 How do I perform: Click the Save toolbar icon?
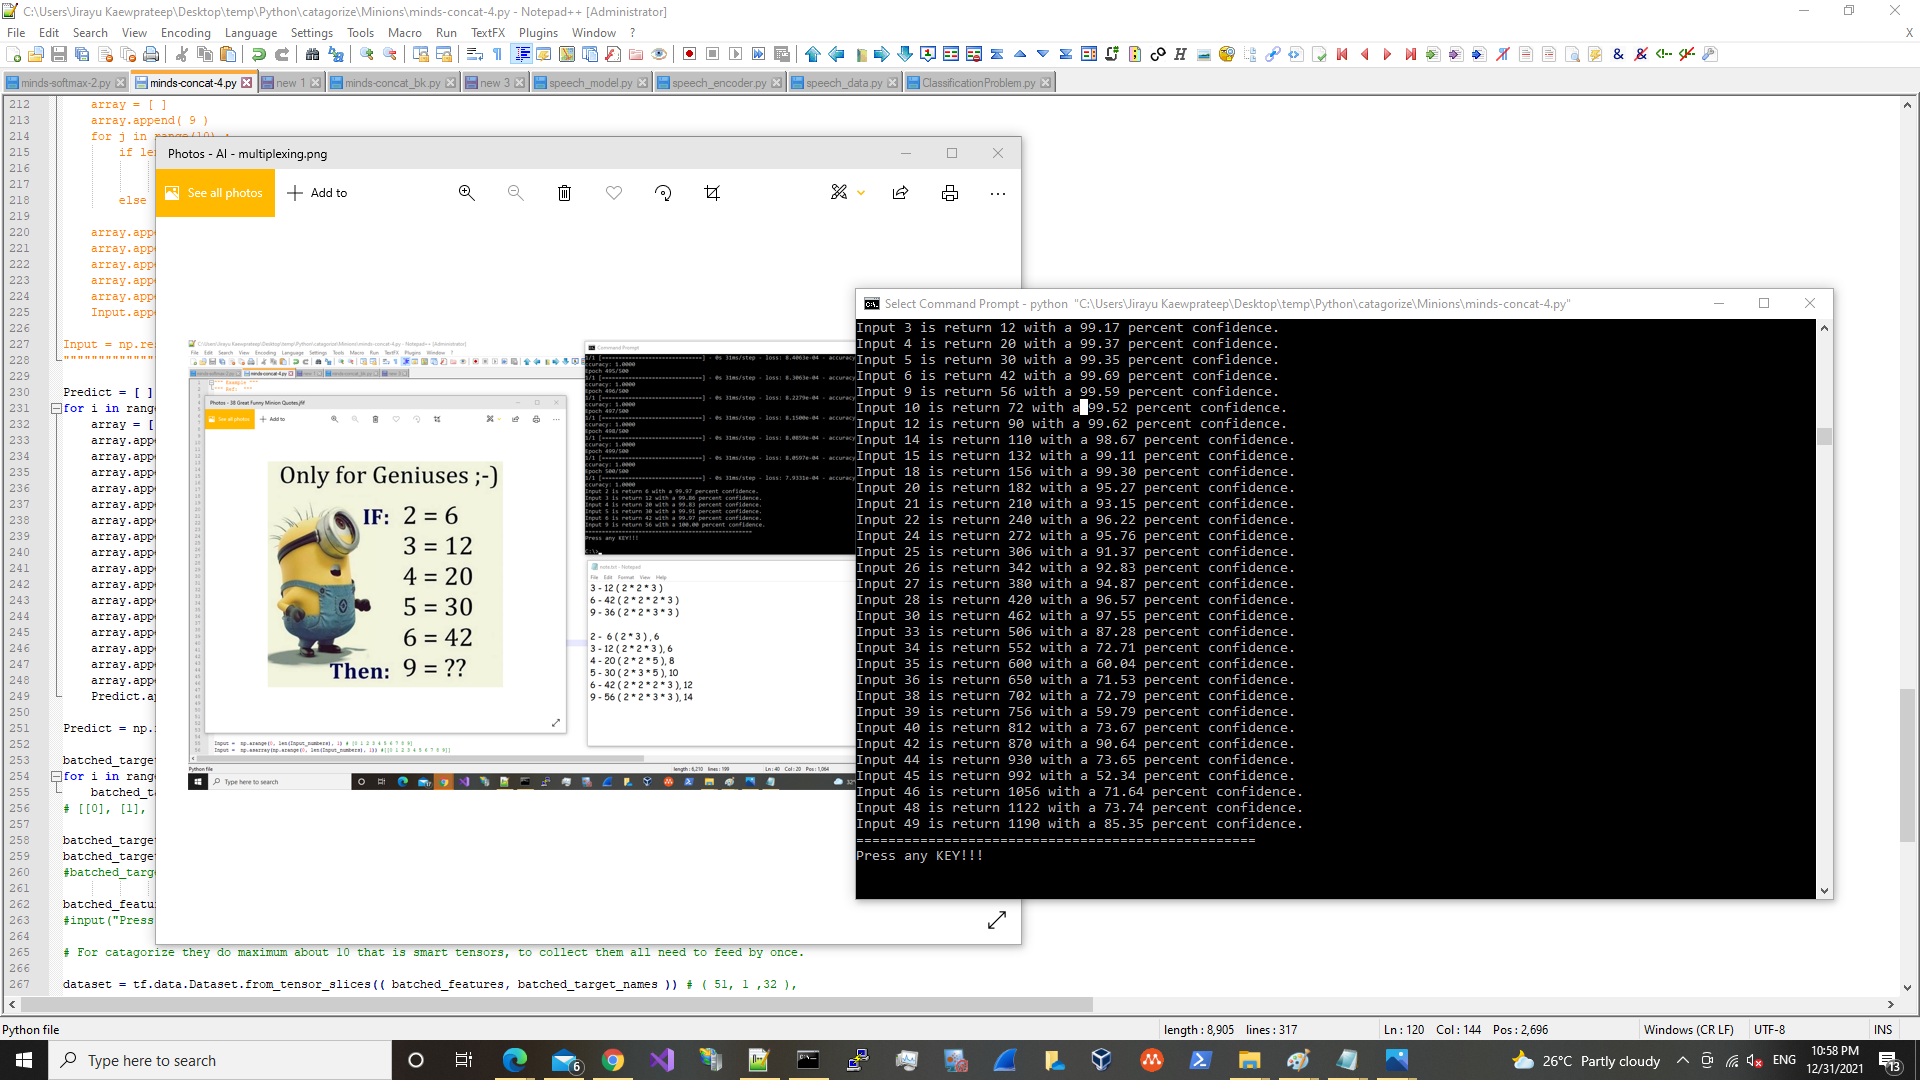click(x=59, y=54)
